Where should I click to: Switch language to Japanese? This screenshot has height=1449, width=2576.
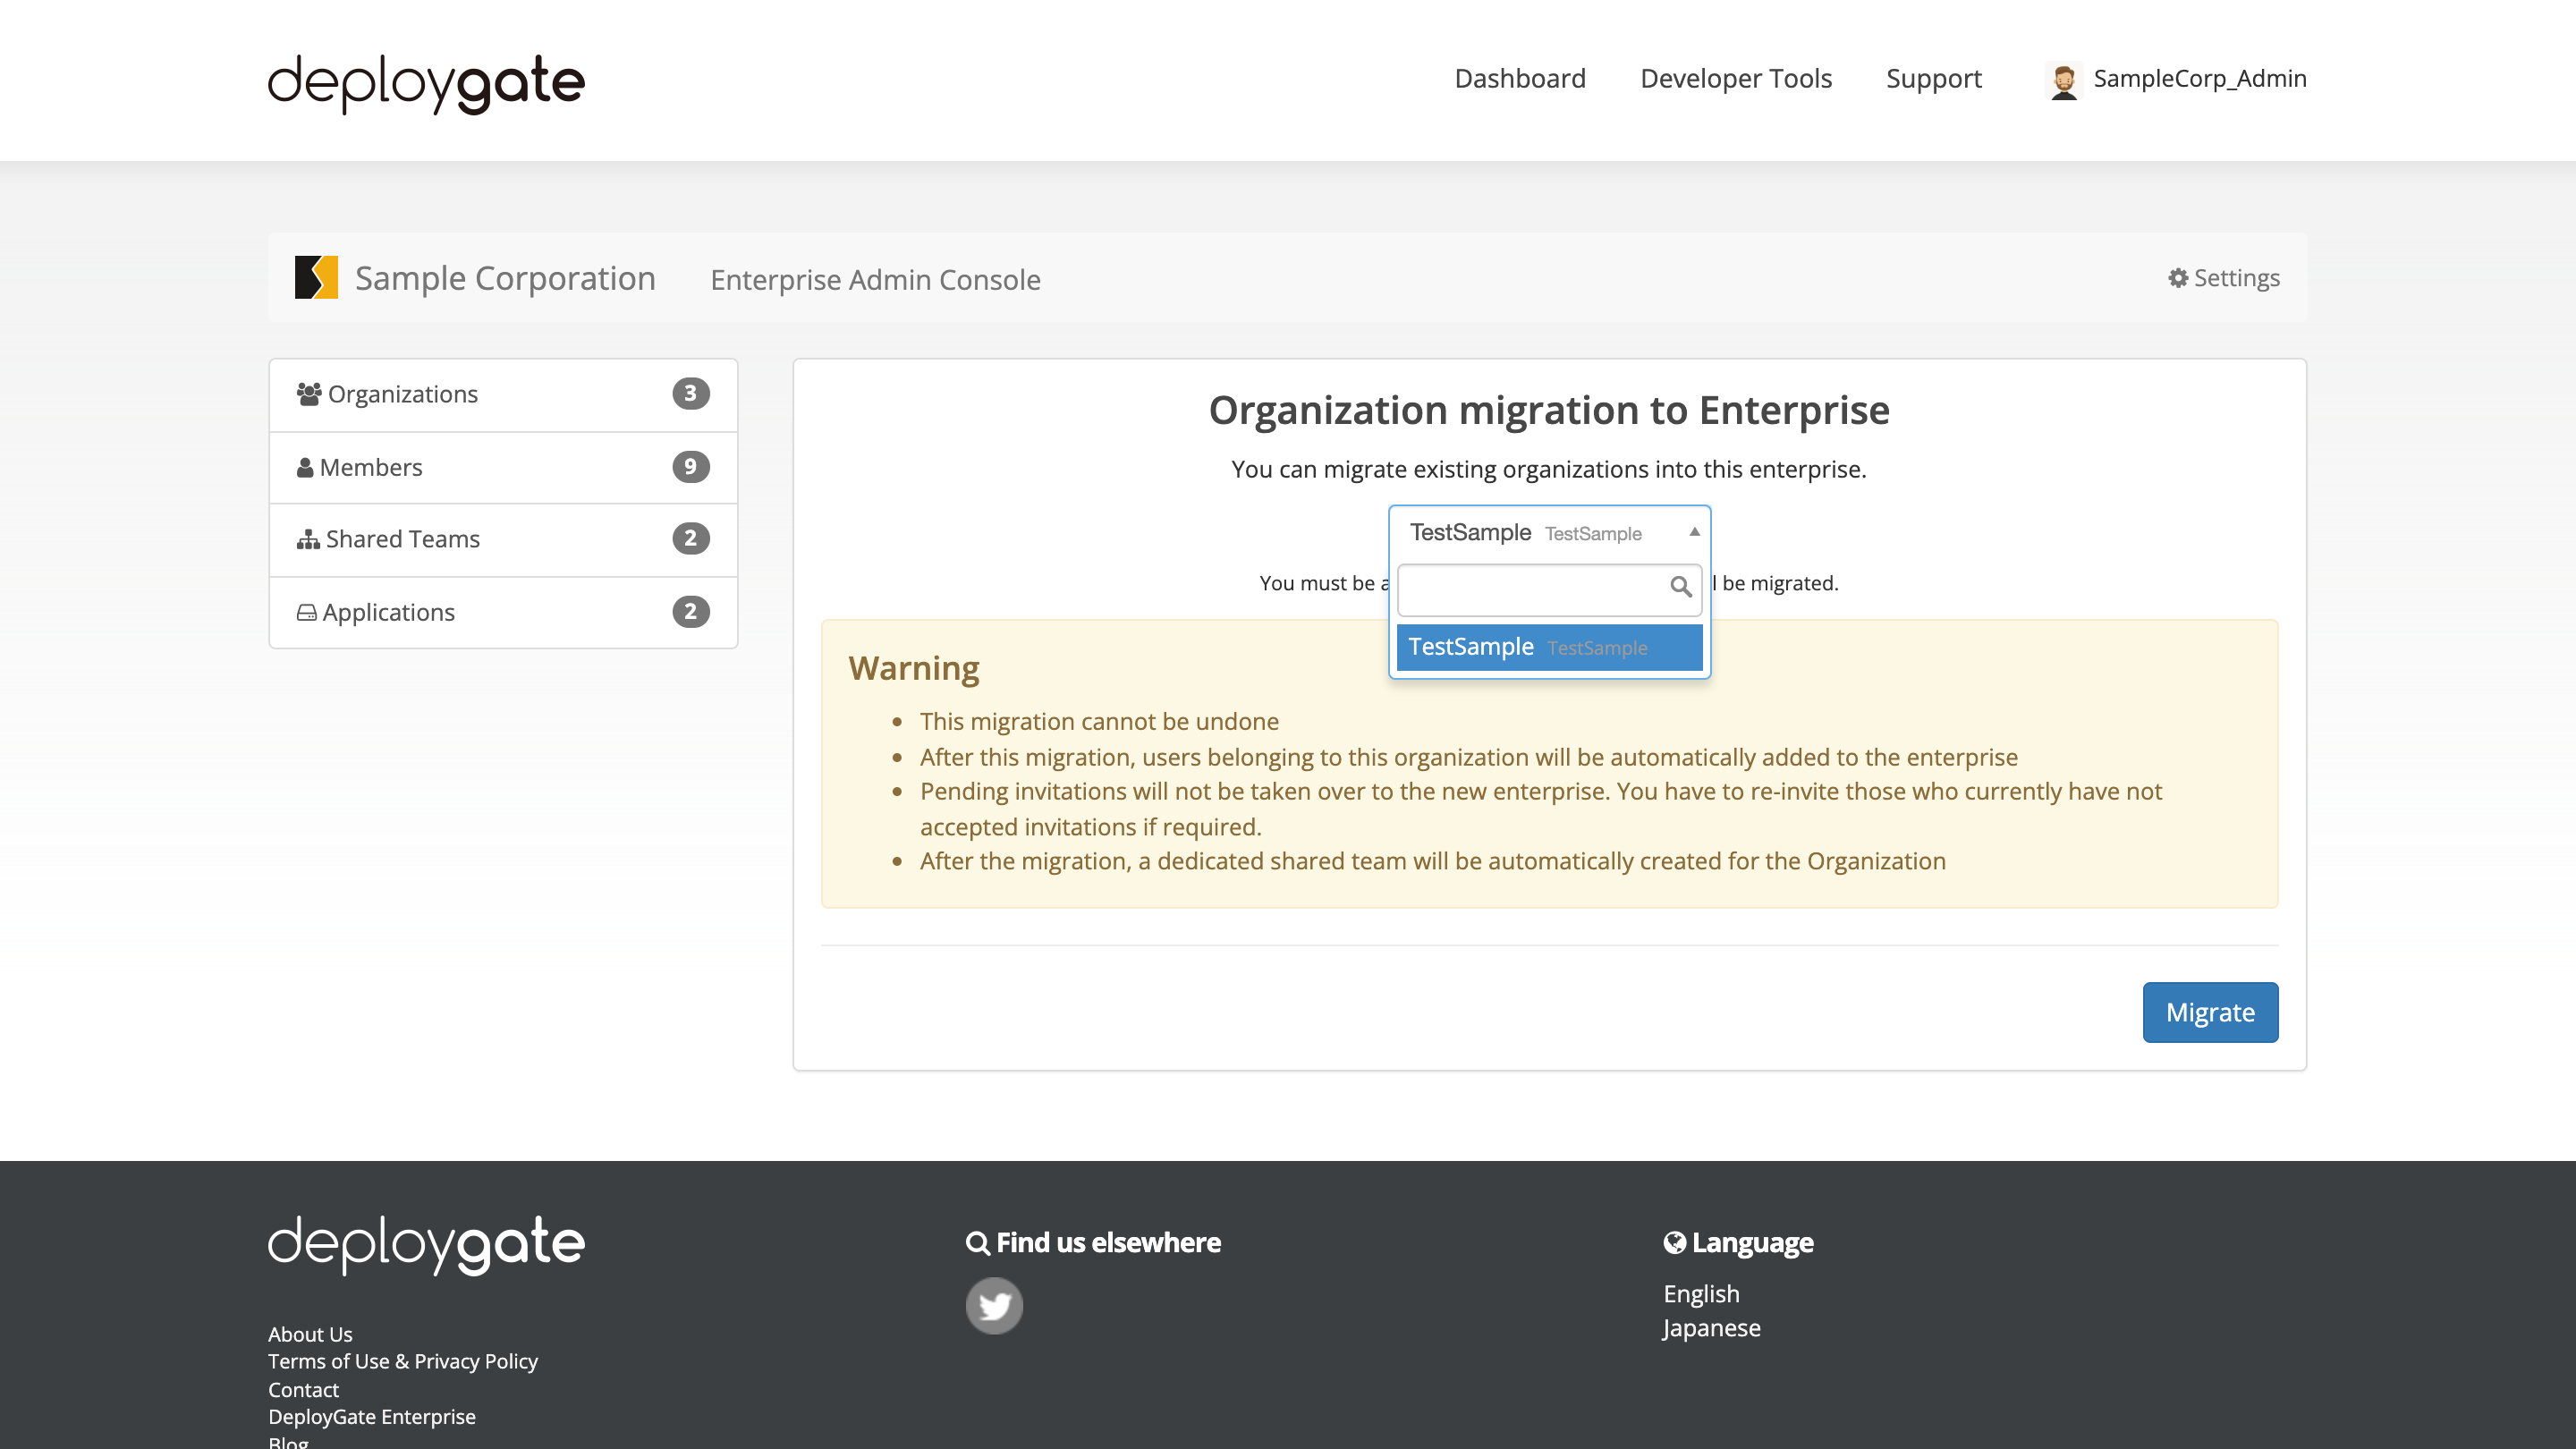[1711, 1327]
